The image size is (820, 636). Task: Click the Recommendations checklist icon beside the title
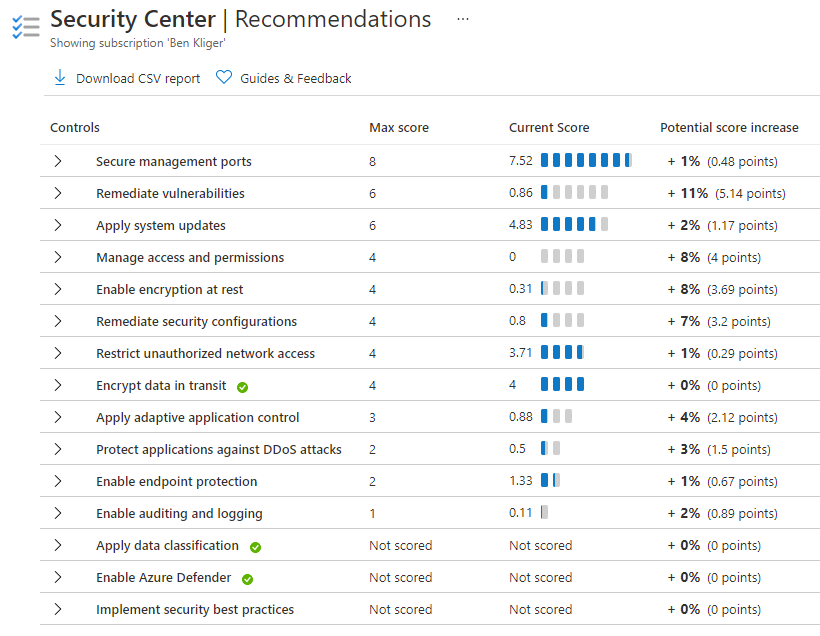pos(25,27)
